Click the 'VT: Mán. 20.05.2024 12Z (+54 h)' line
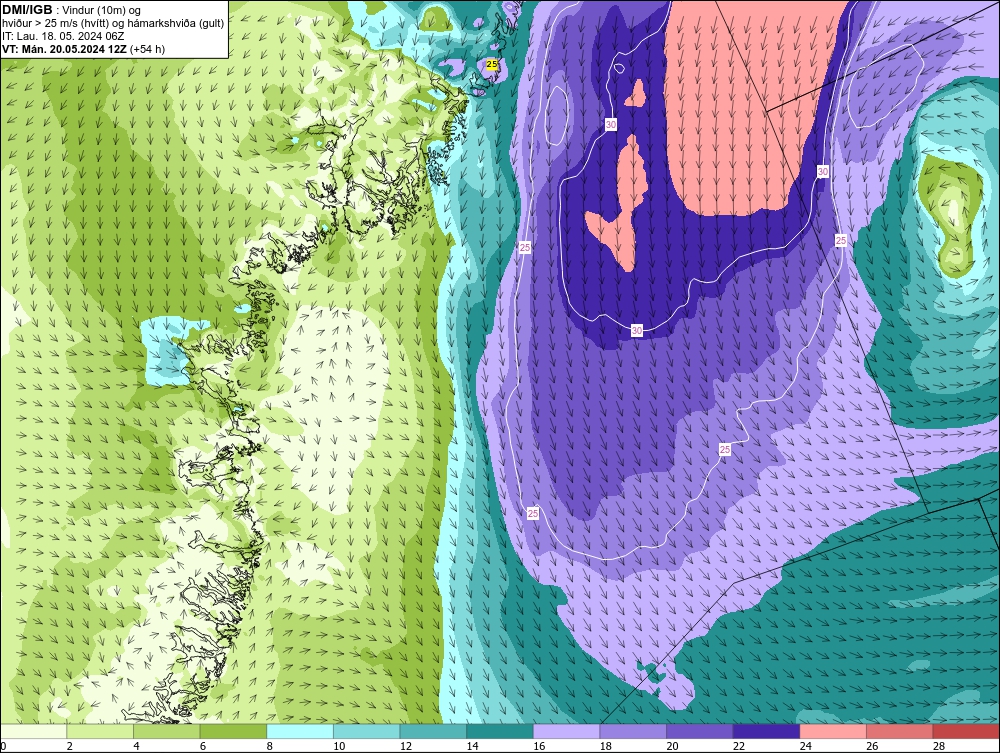The image size is (1000, 753). (84, 49)
